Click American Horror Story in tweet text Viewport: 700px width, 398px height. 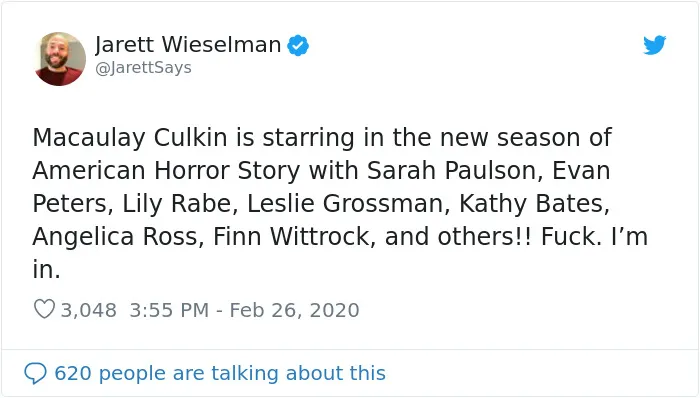(x=166, y=171)
